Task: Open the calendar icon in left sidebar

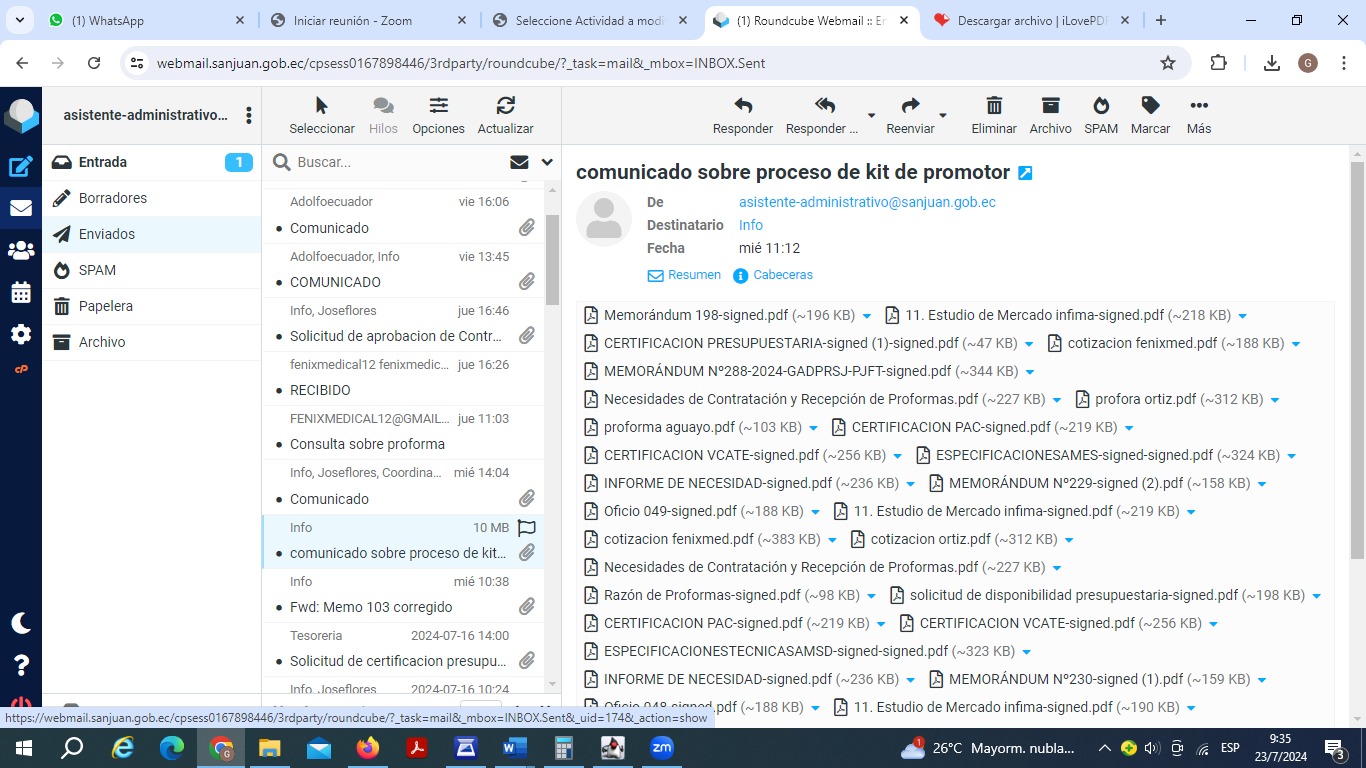Action: pos(21,293)
